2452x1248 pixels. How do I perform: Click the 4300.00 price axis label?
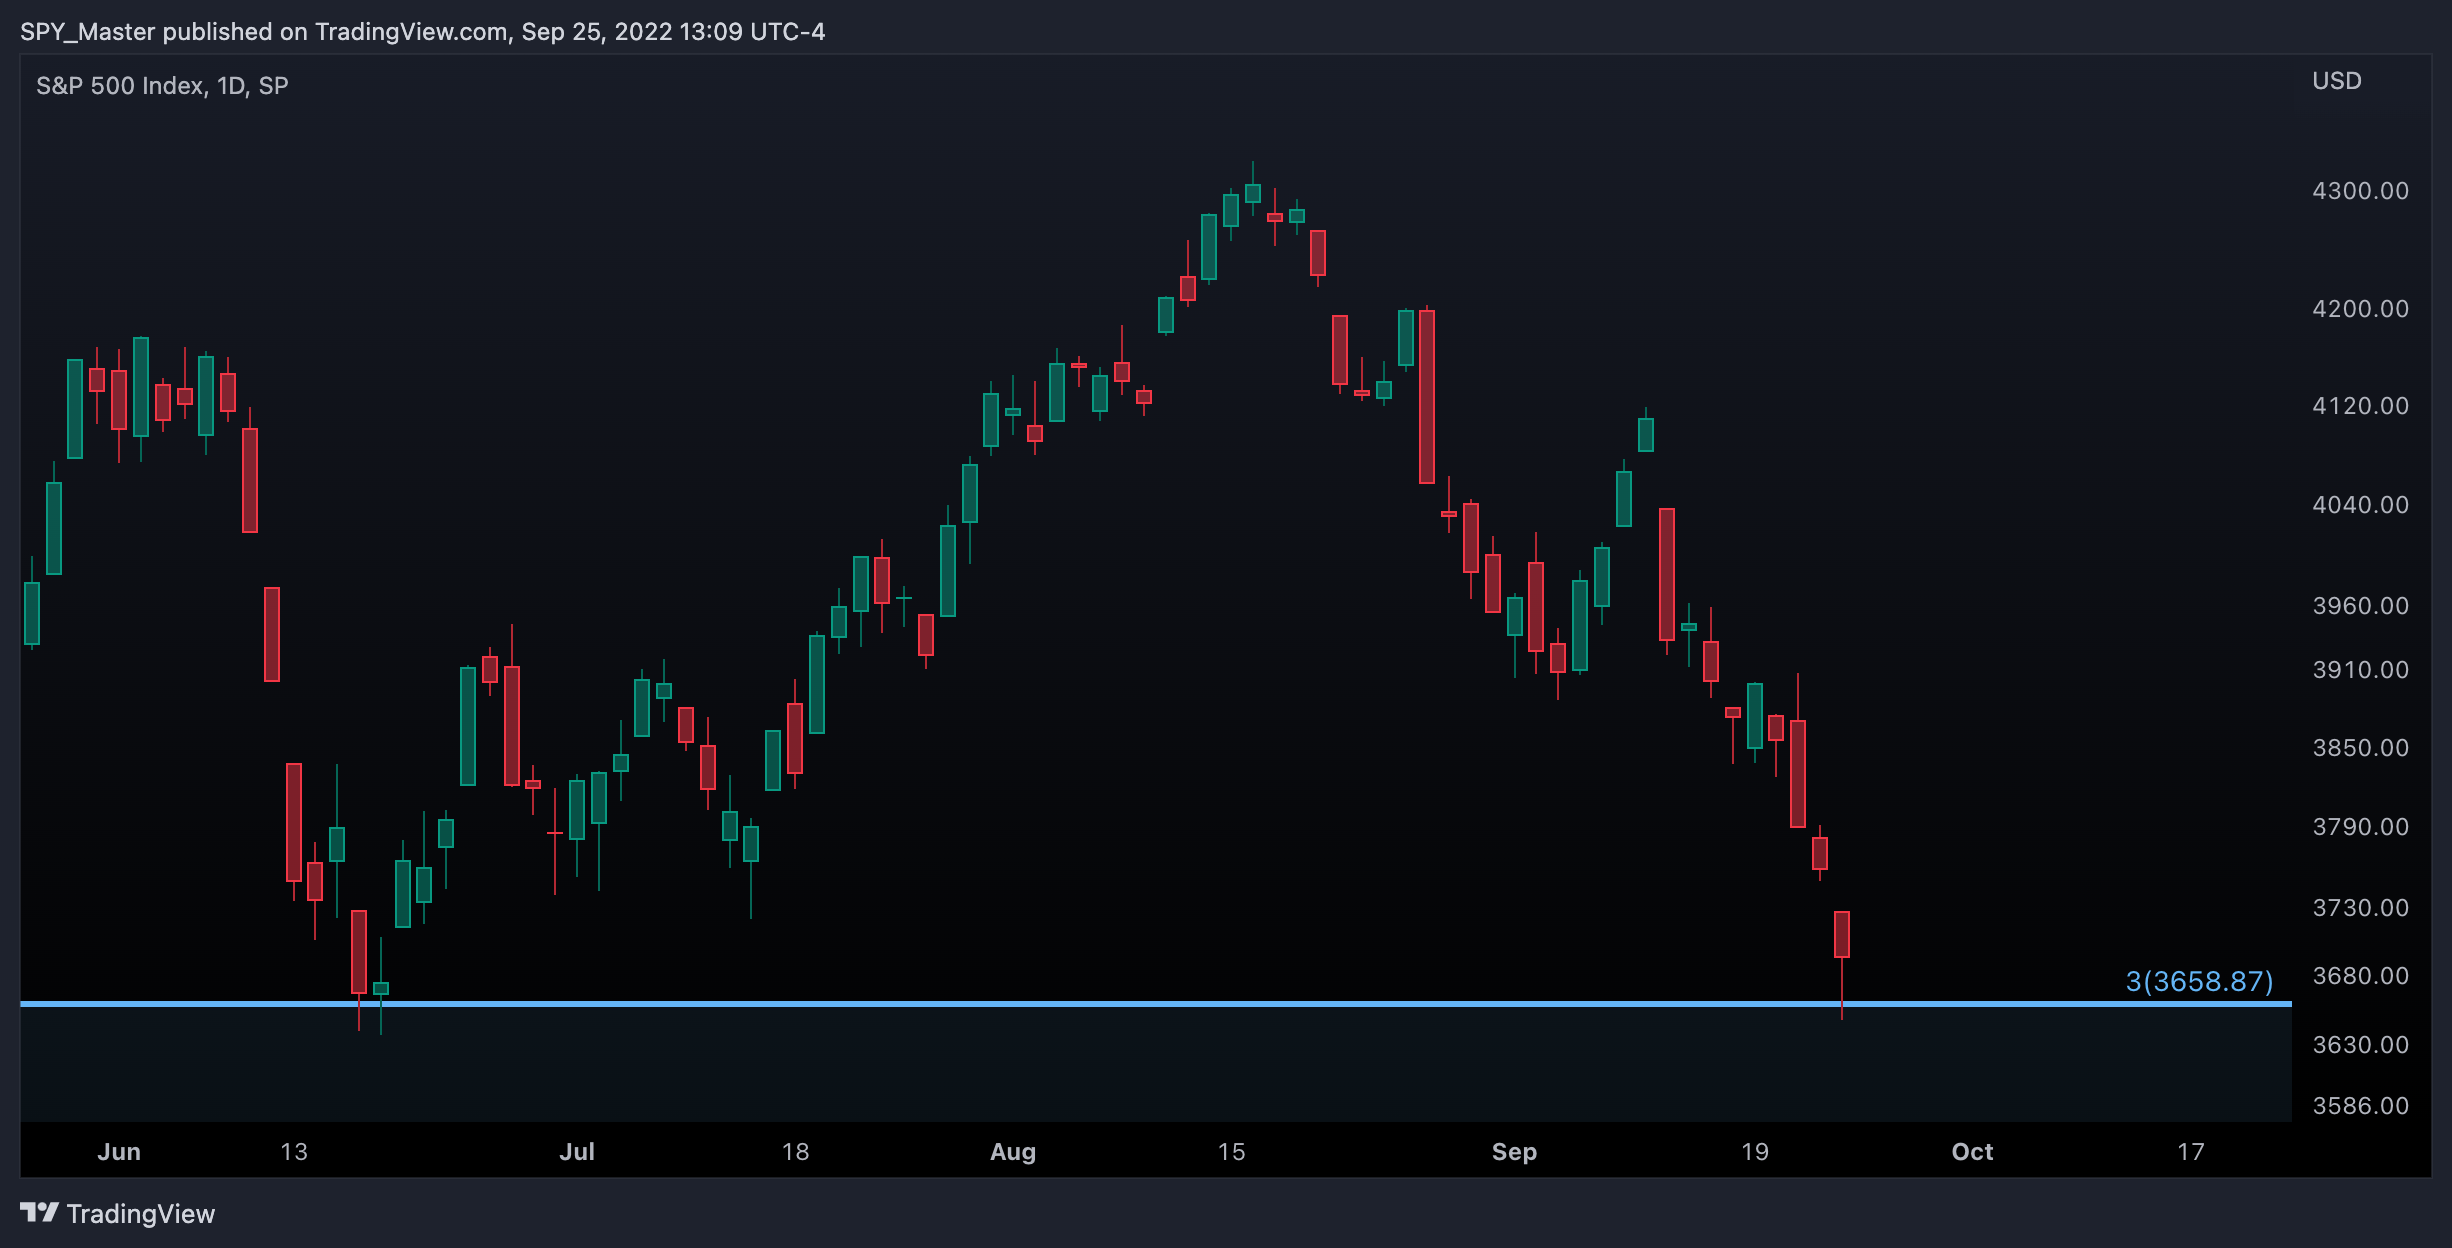2360,191
